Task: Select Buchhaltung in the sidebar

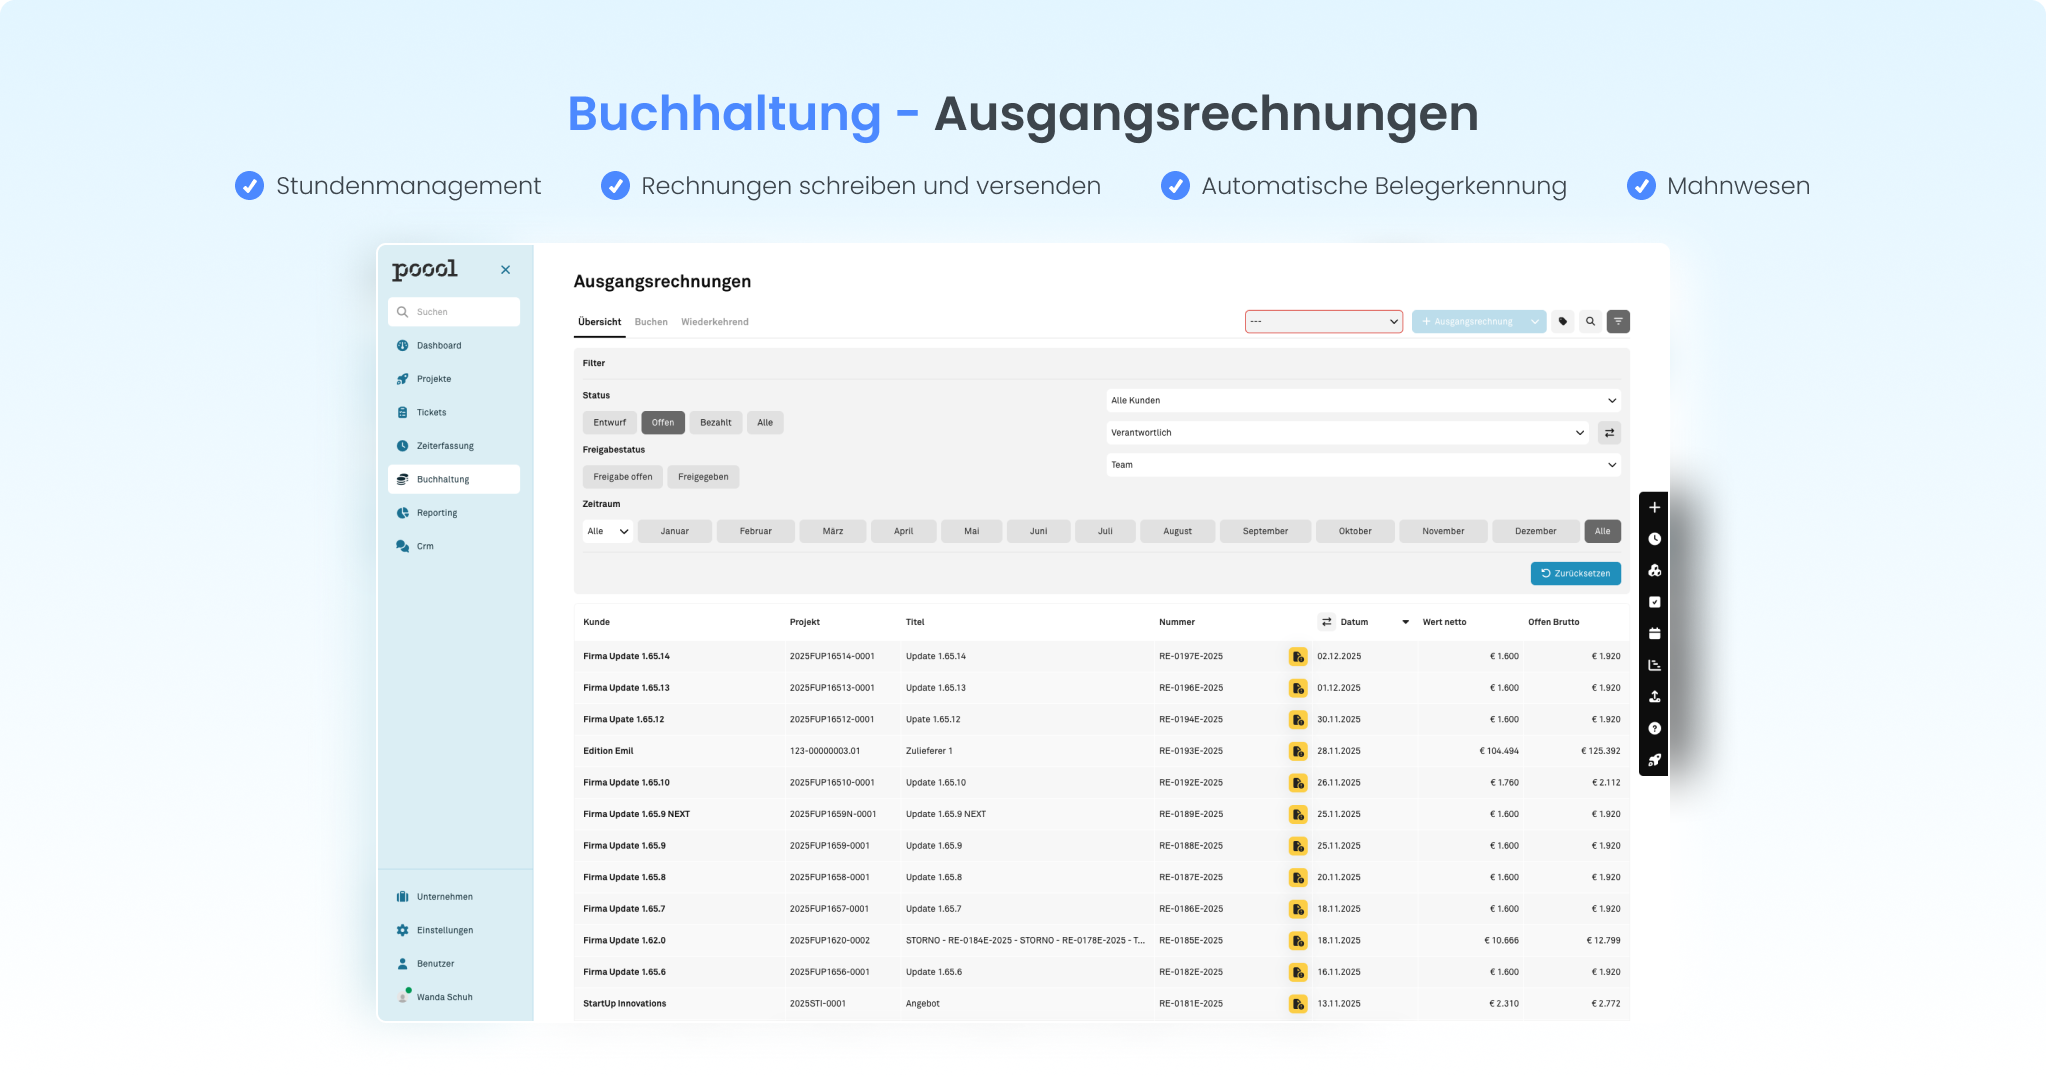Action: click(454, 479)
